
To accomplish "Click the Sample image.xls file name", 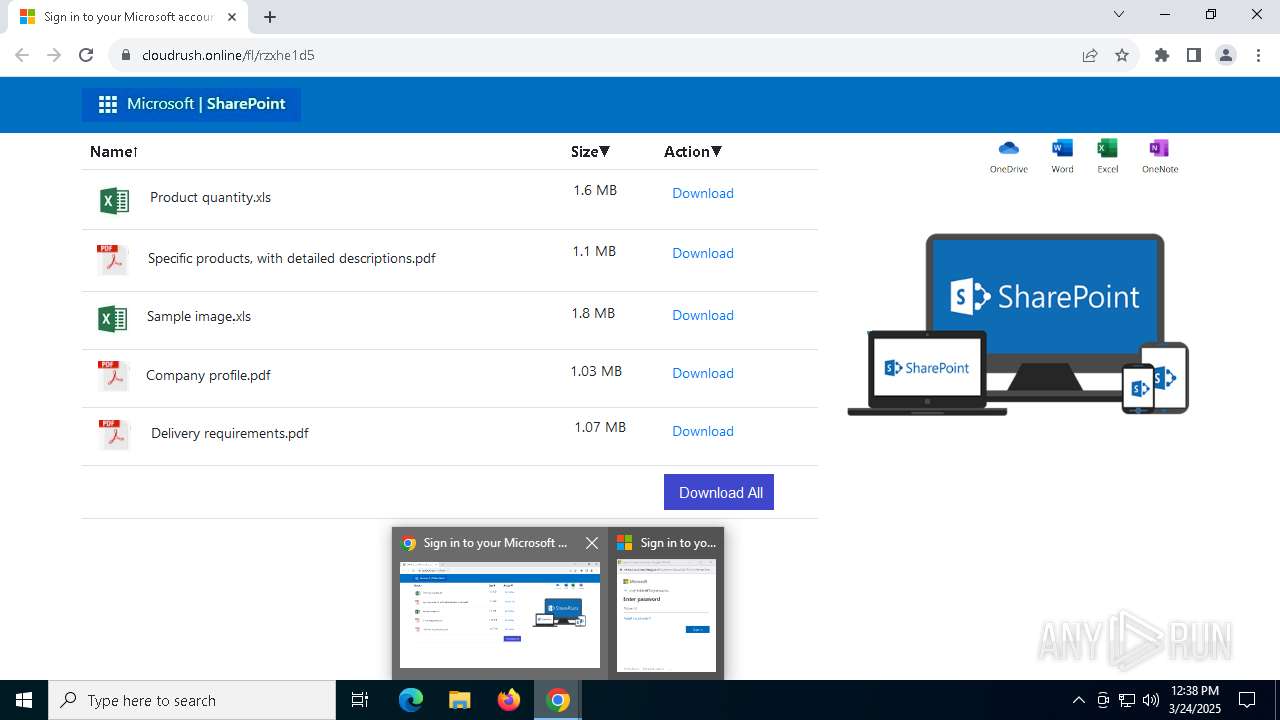I will [199, 316].
